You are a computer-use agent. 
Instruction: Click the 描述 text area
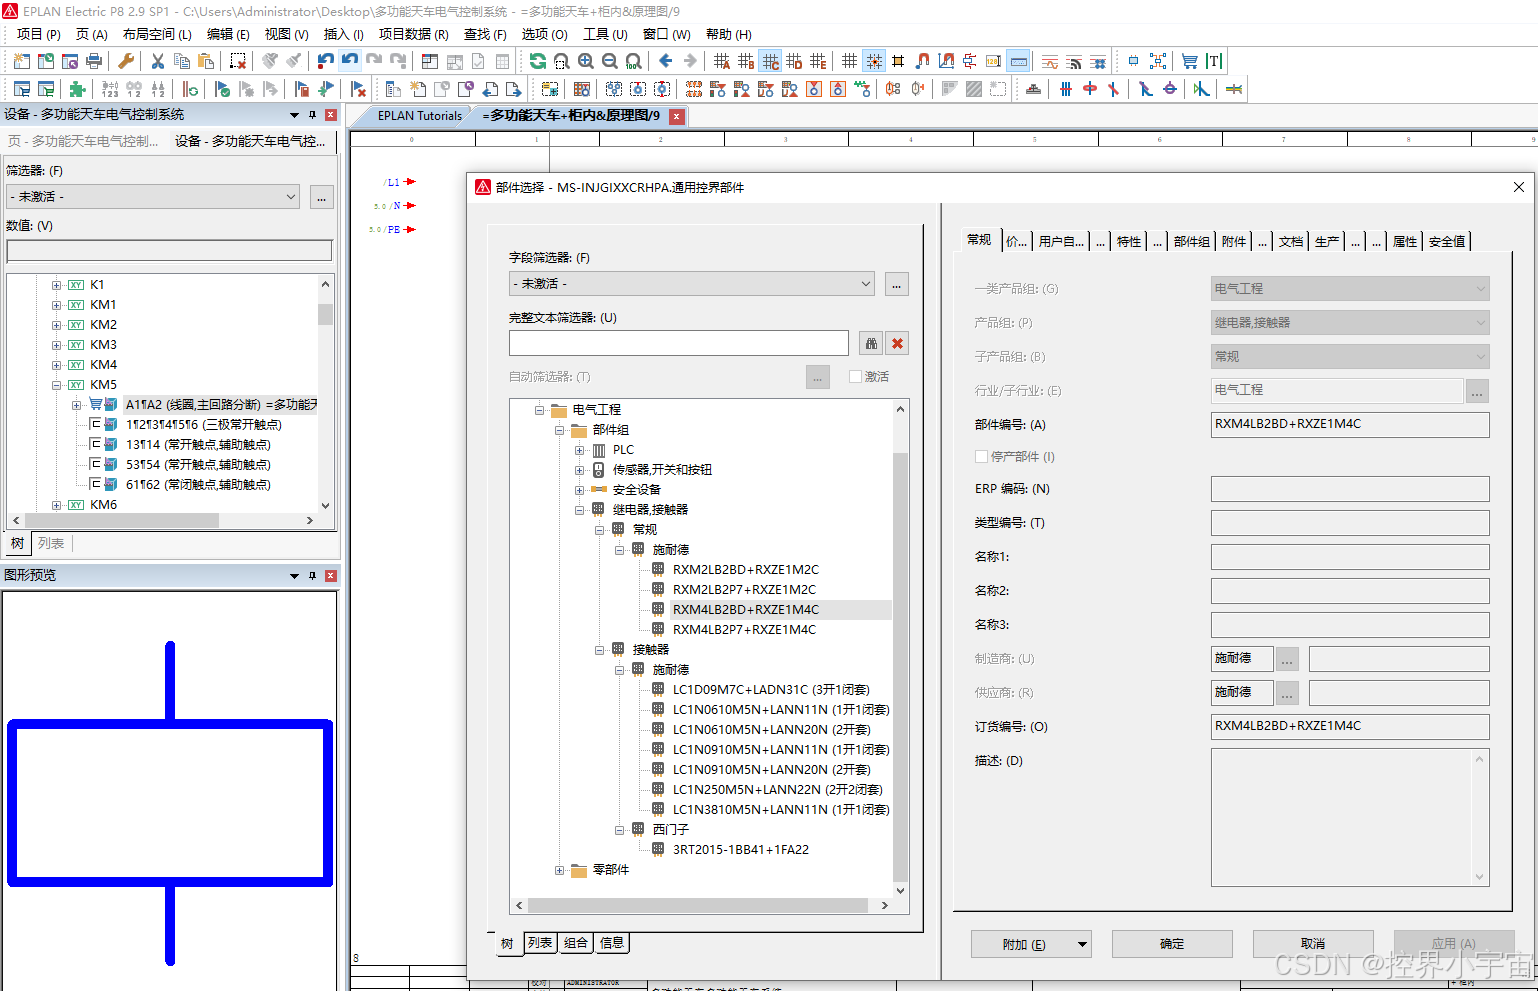pos(1350,817)
